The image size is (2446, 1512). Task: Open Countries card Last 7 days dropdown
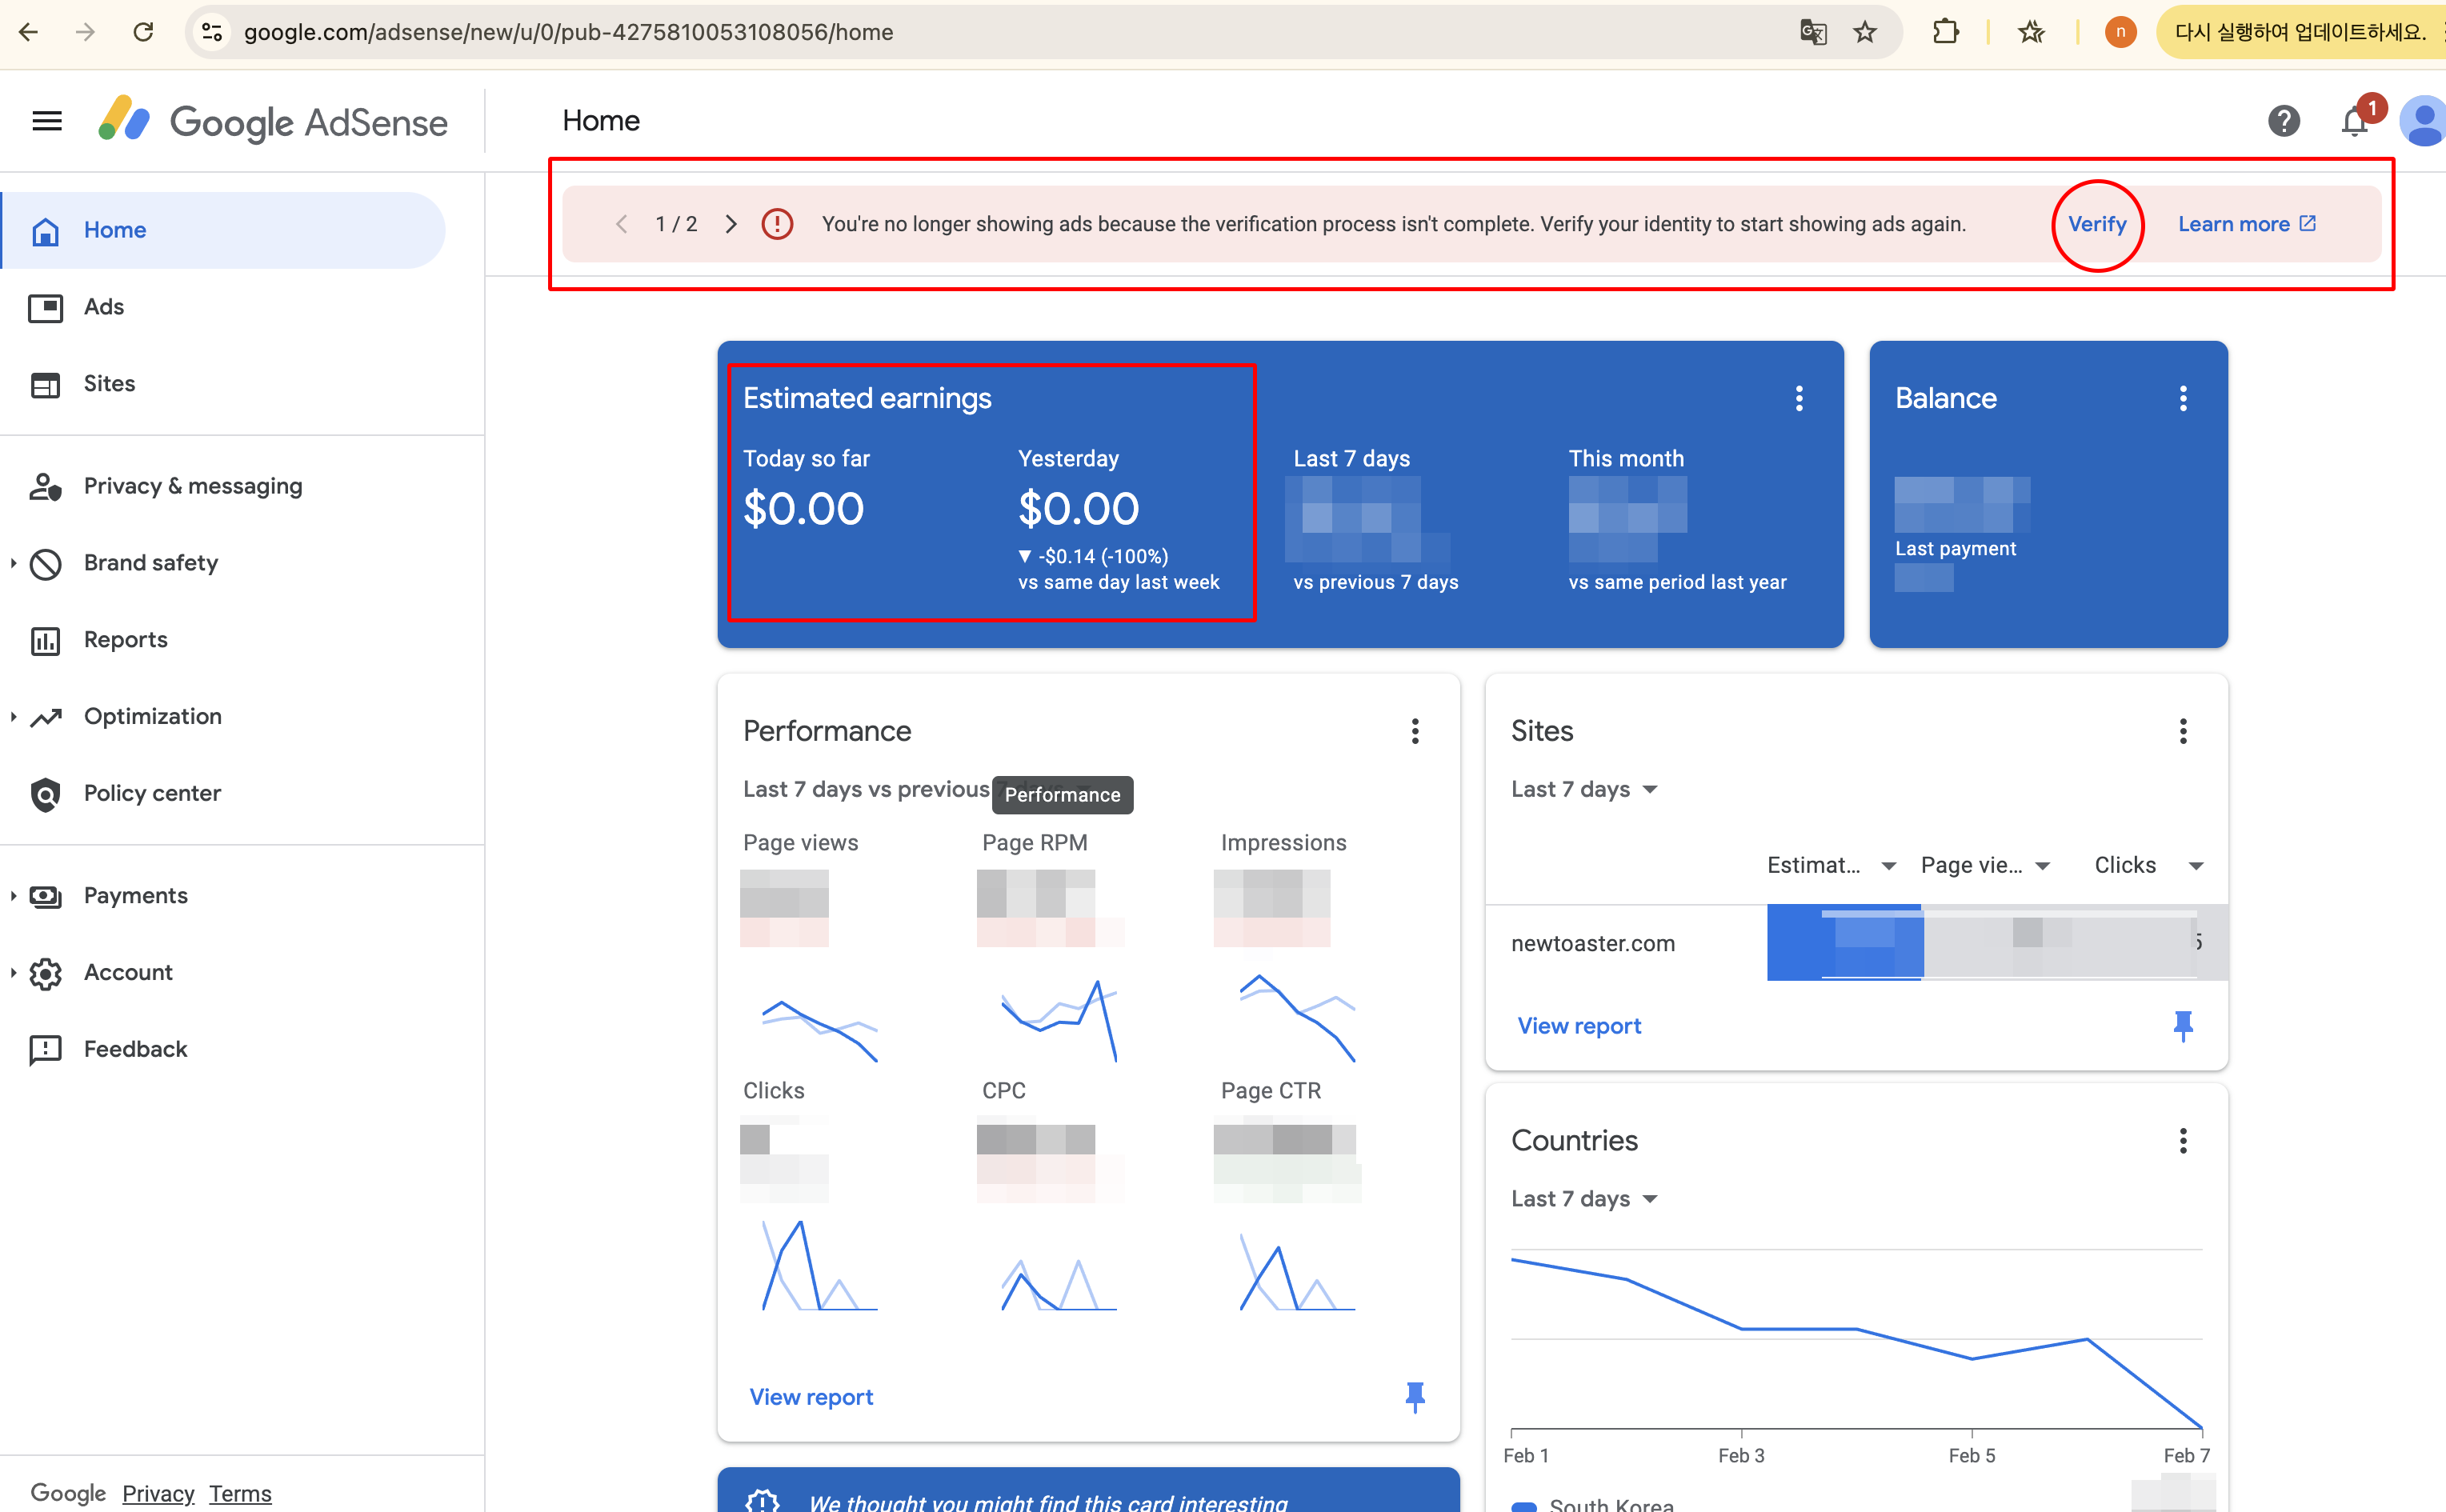[x=1584, y=1198]
